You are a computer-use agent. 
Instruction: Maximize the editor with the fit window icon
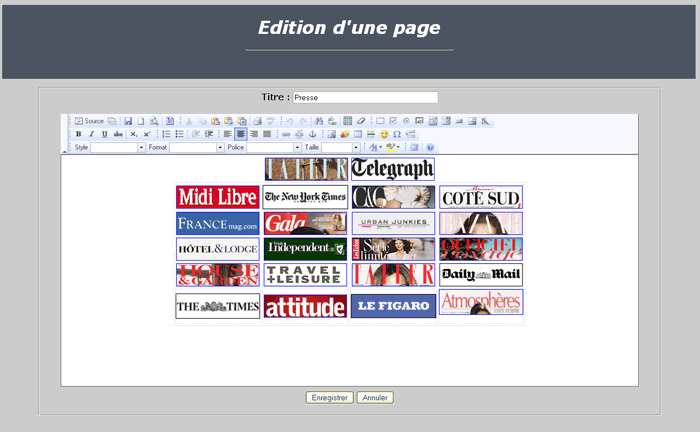(x=414, y=147)
